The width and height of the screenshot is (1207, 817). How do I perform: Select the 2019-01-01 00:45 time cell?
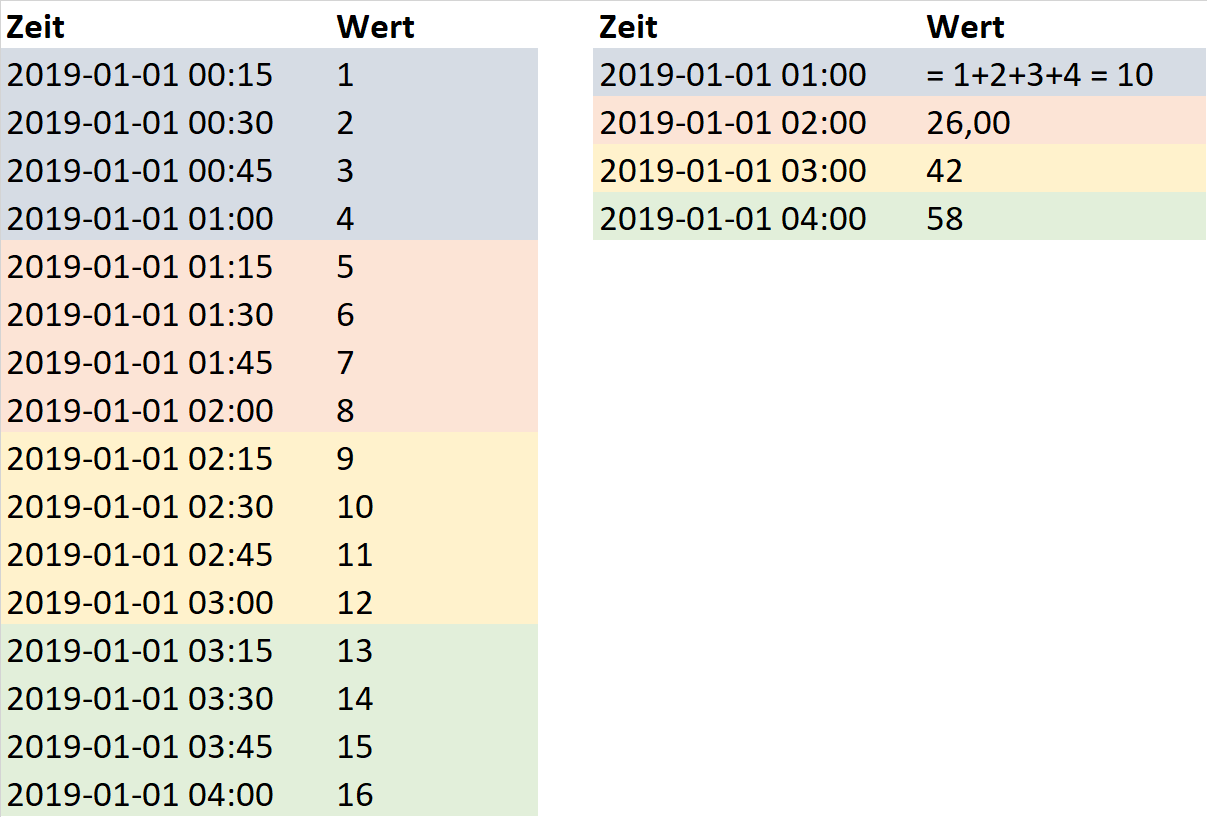(140, 171)
